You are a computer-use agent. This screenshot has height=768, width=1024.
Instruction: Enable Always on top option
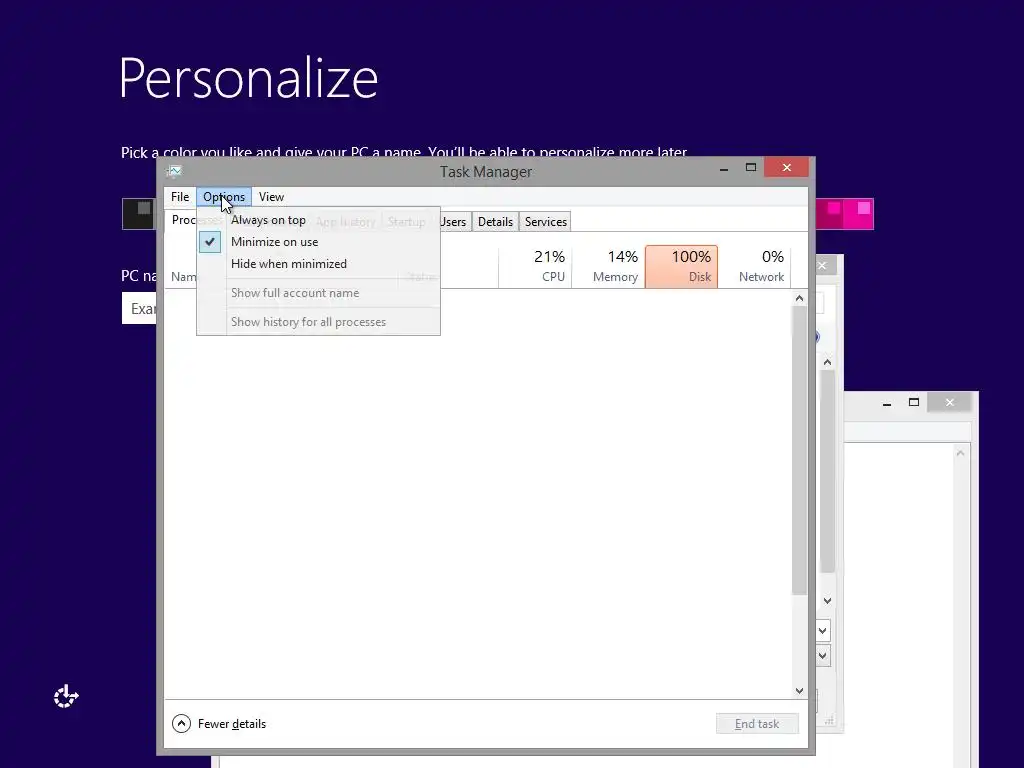click(319, 220)
